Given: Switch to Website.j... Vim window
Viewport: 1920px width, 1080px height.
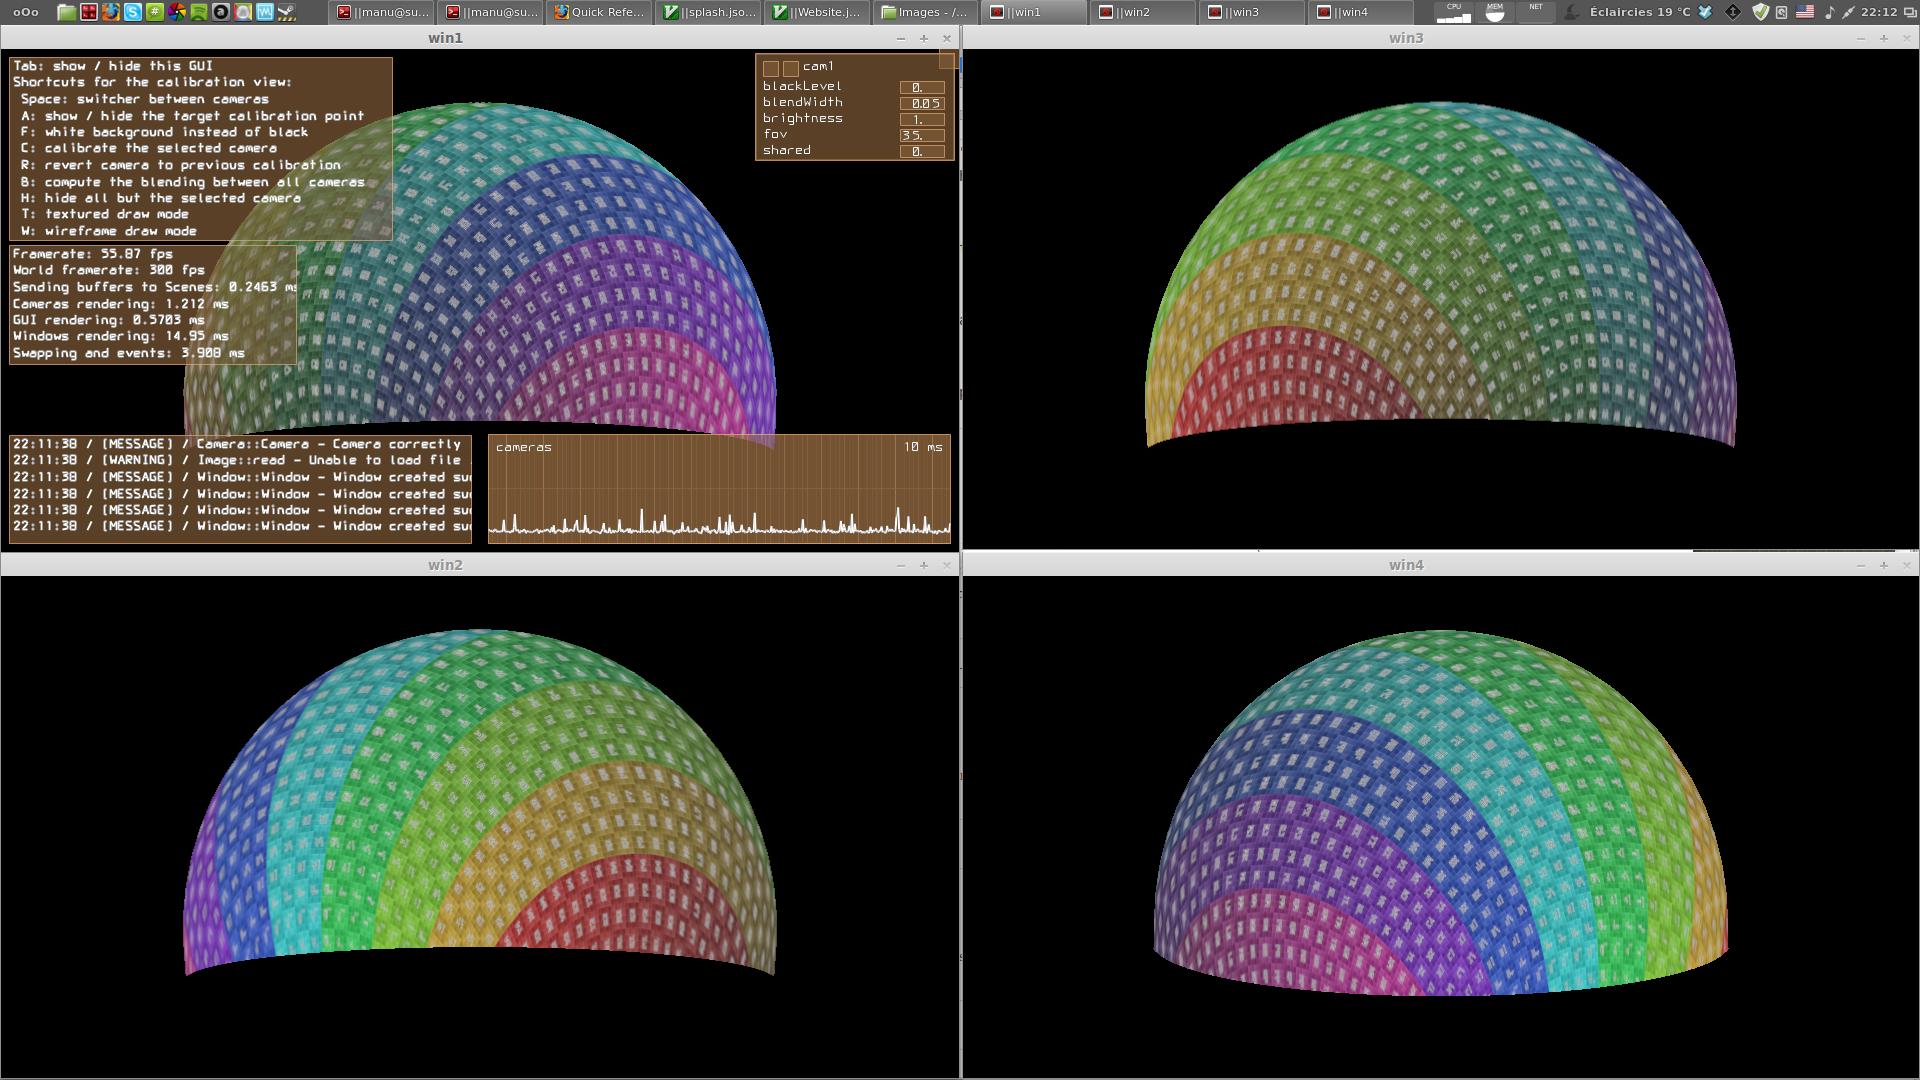Looking at the screenshot, I should [818, 12].
